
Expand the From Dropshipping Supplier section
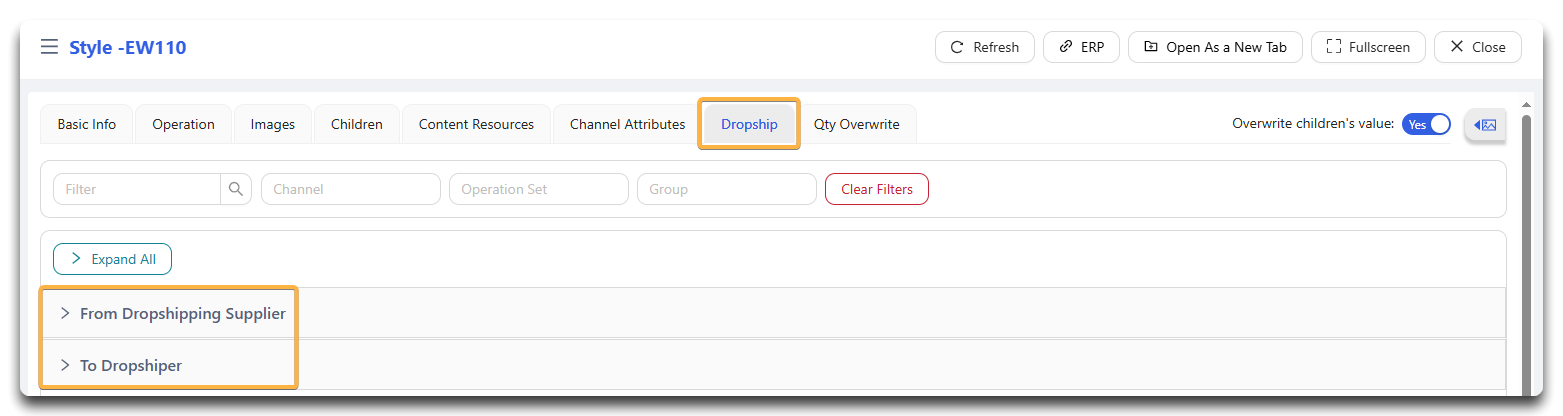pyautogui.click(x=772, y=313)
